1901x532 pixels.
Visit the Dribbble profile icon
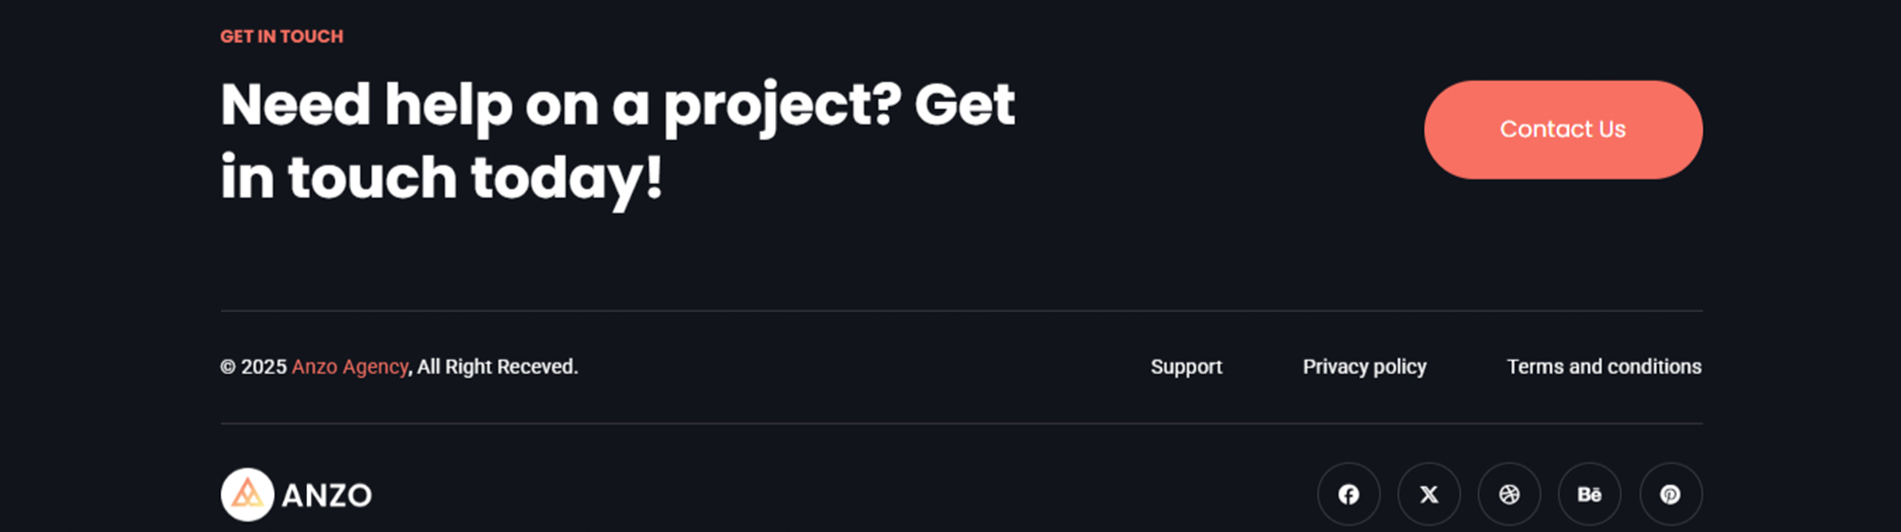[1509, 494]
